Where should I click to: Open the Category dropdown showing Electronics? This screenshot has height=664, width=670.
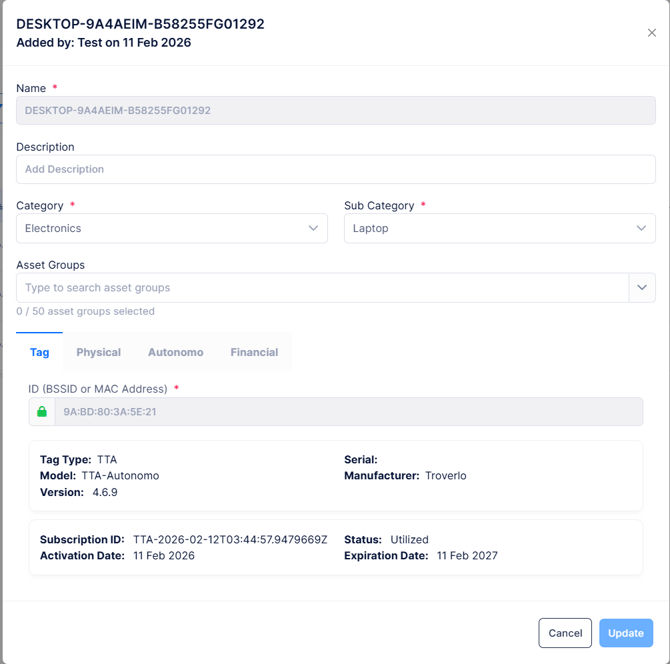point(160,228)
